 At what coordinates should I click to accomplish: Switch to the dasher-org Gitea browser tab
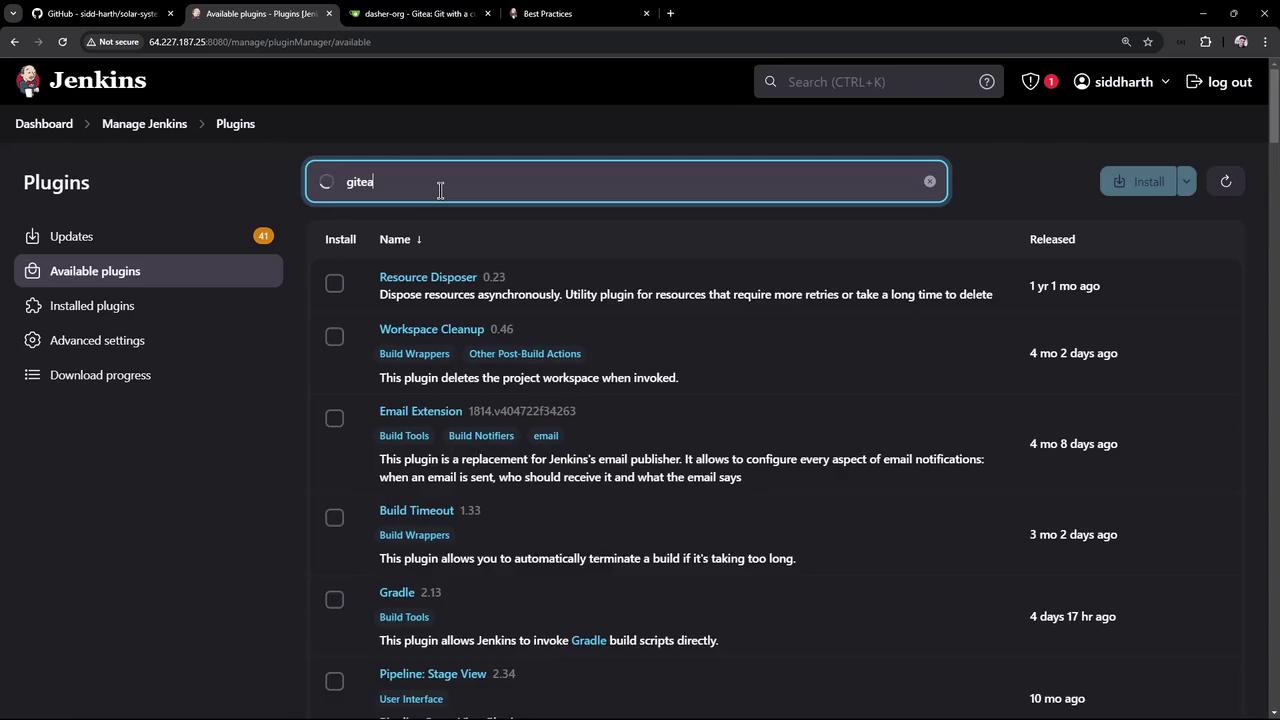coord(420,14)
